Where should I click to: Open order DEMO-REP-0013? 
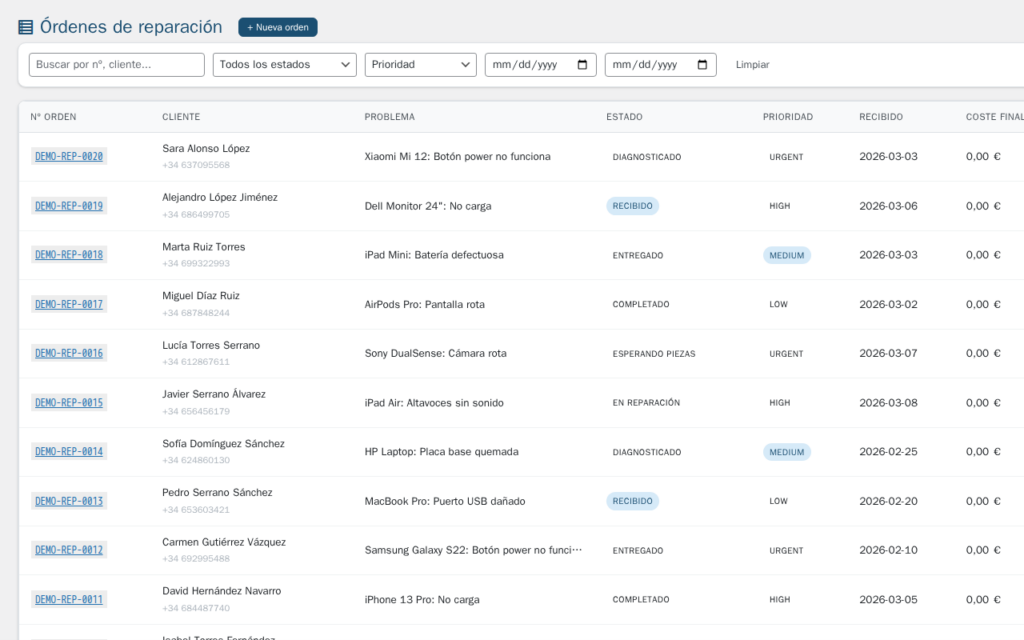point(68,500)
